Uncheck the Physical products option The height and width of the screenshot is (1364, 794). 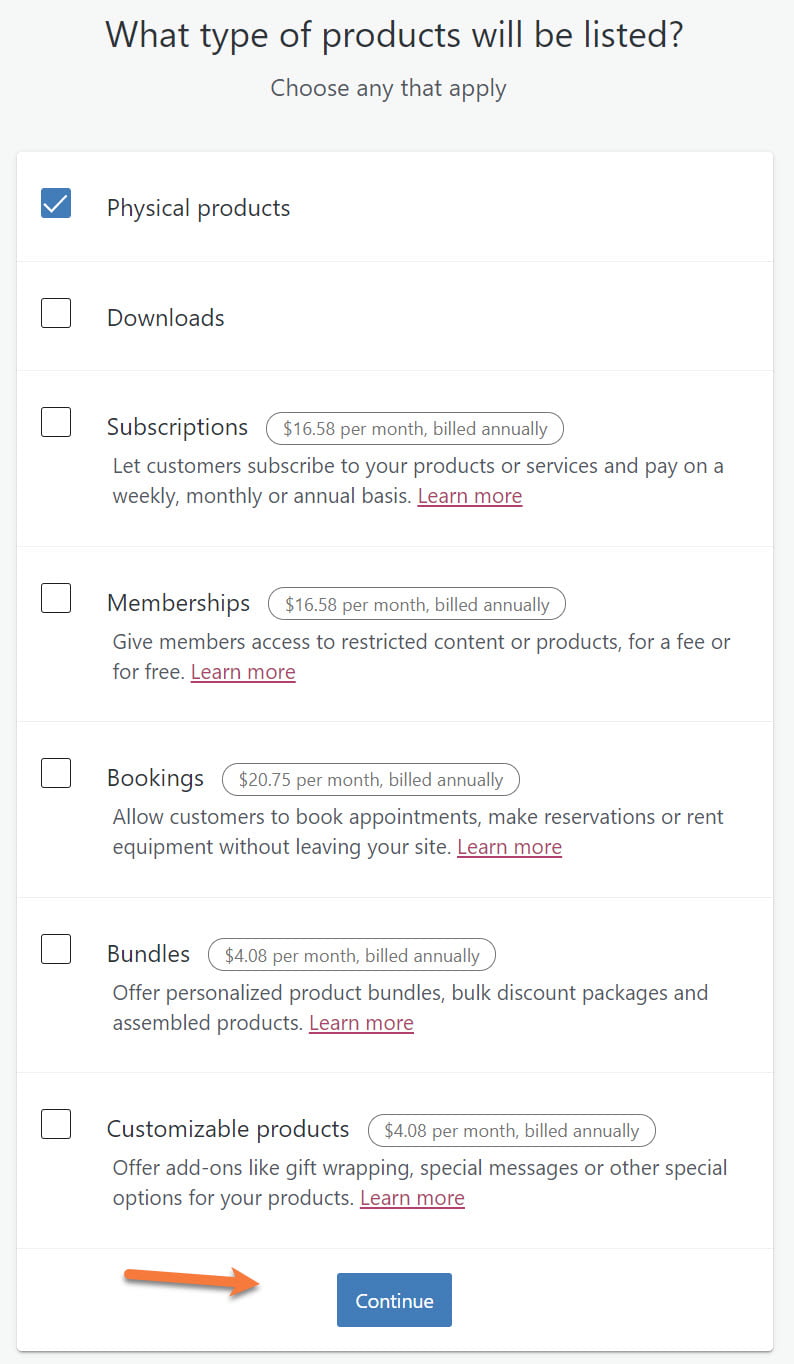pos(56,203)
